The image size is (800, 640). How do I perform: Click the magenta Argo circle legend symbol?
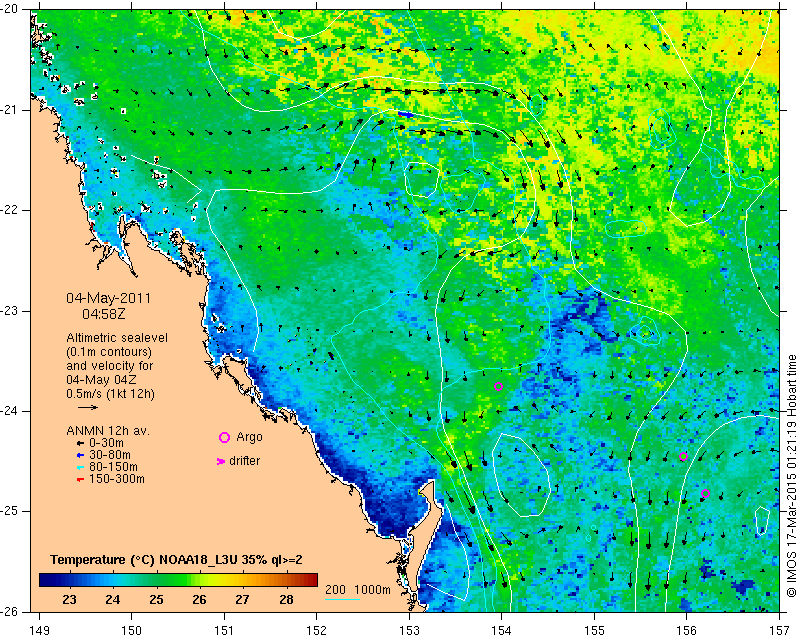(224, 437)
